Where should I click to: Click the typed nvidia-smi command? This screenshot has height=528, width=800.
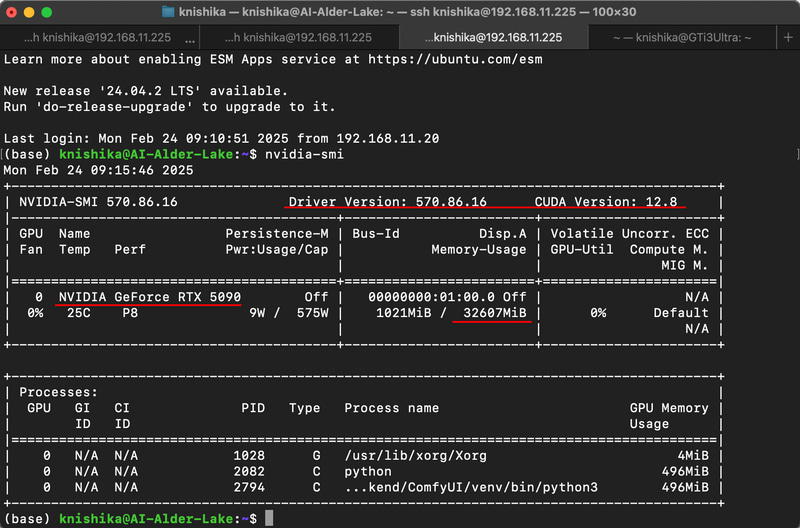pyautogui.click(x=304, y=154)
